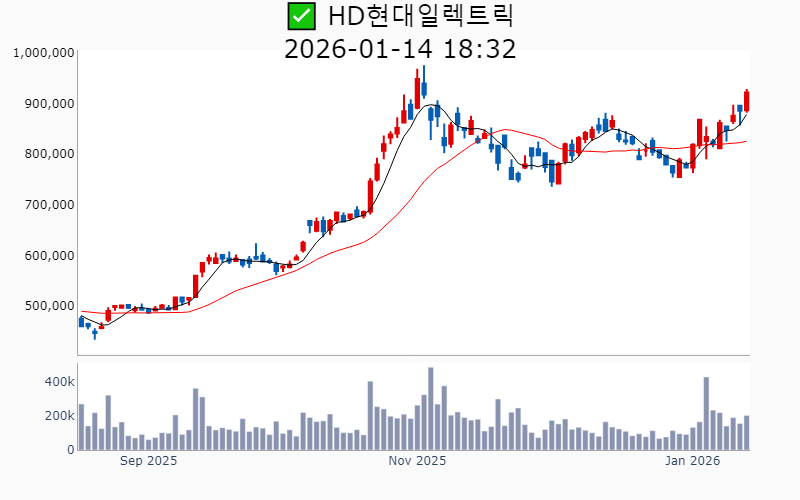The height and width of the screenshot is (500, 800).
Task: Click the green checkmark icon beside the title
Action: coord(300,16)
